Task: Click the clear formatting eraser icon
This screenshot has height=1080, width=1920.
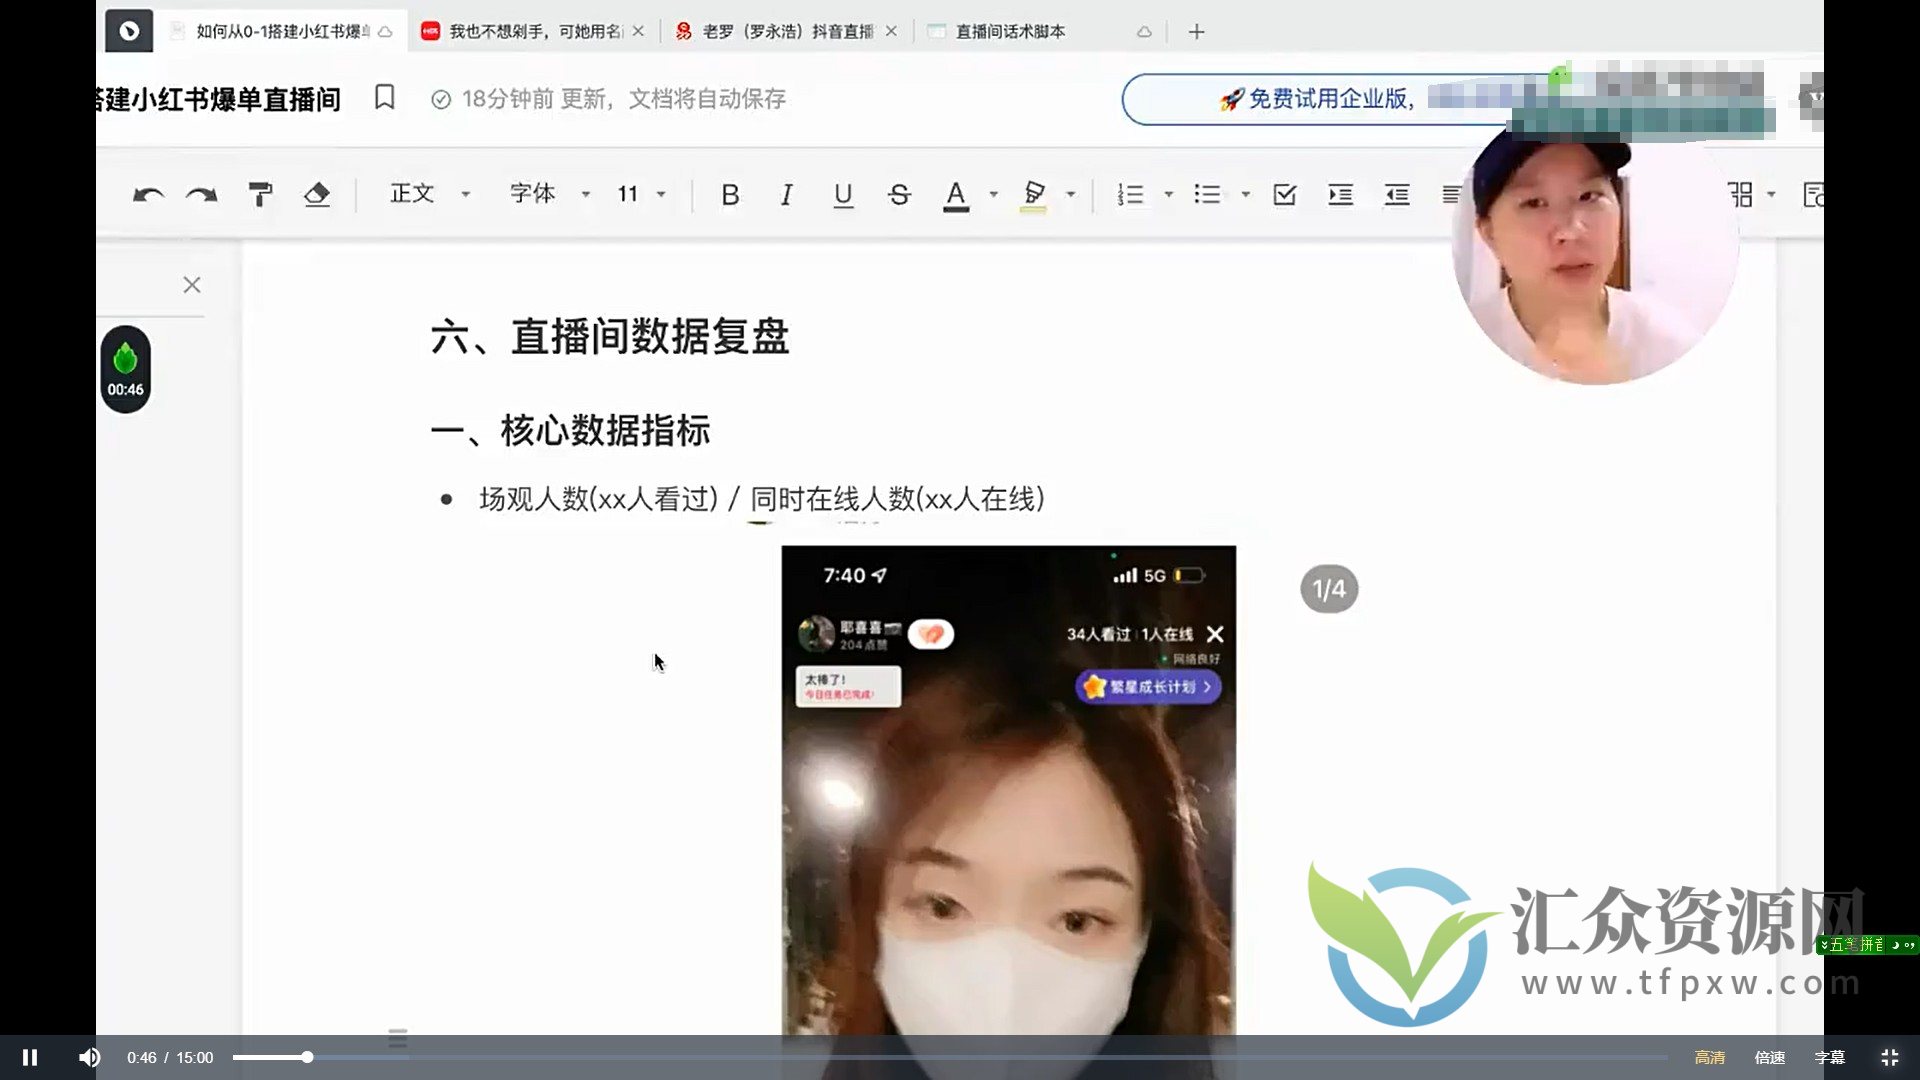Action: [317, 195]
